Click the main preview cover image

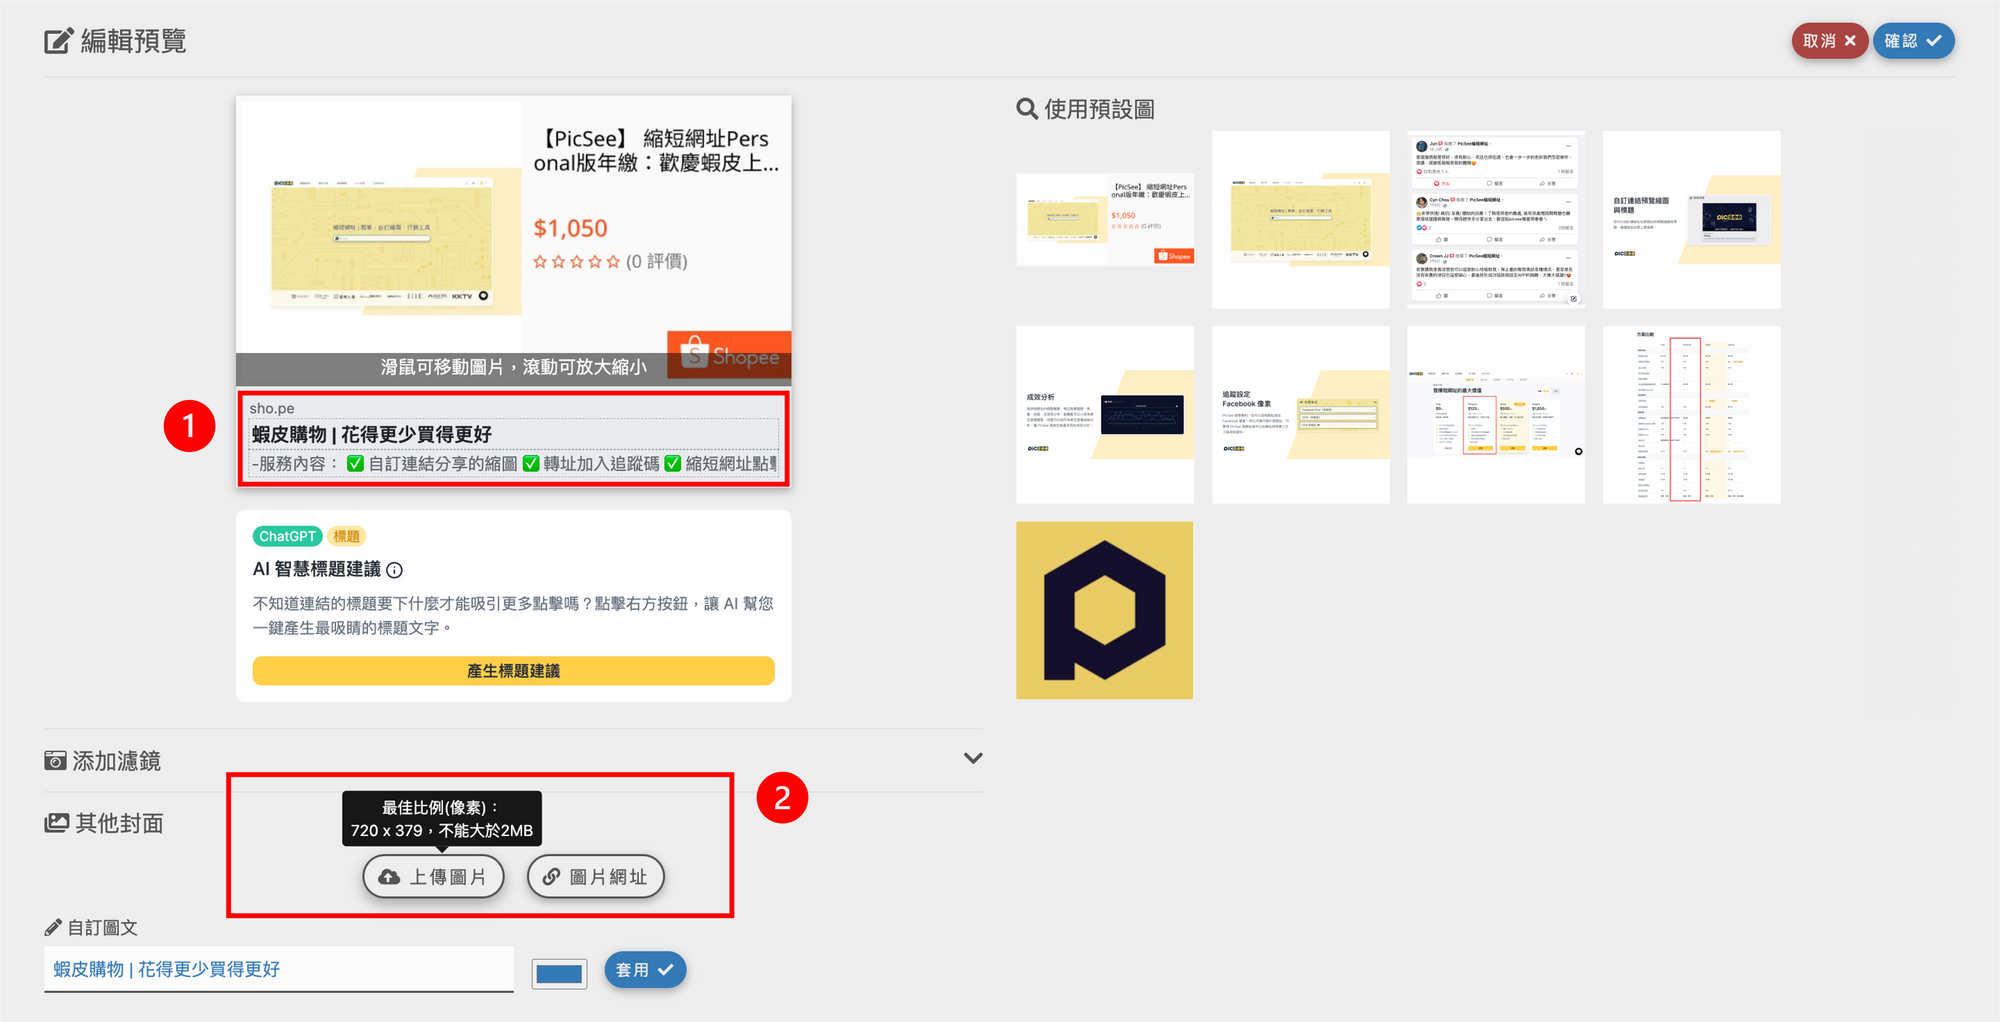514,241
